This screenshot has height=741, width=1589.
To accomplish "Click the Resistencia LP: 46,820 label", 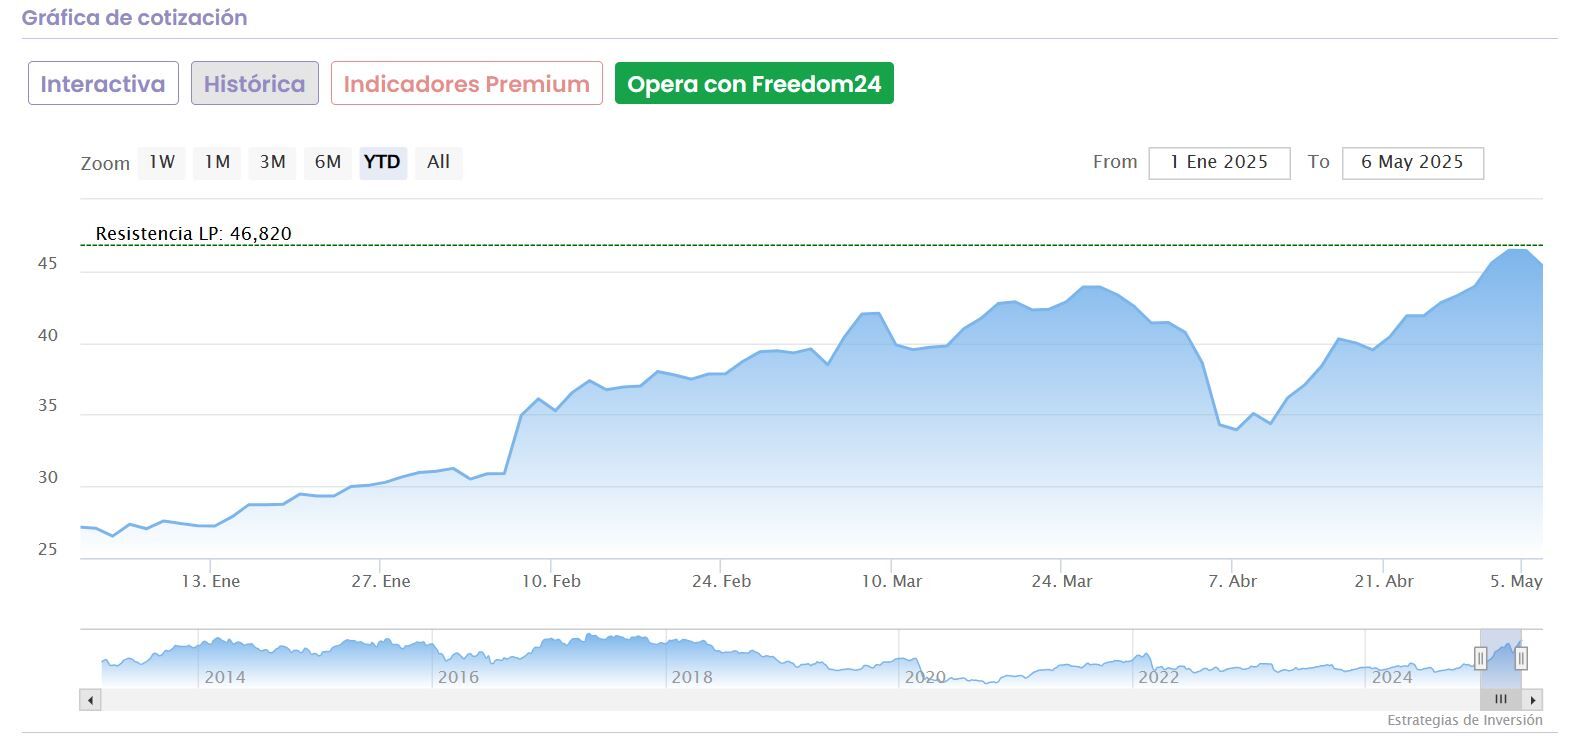I will point(194,234).
